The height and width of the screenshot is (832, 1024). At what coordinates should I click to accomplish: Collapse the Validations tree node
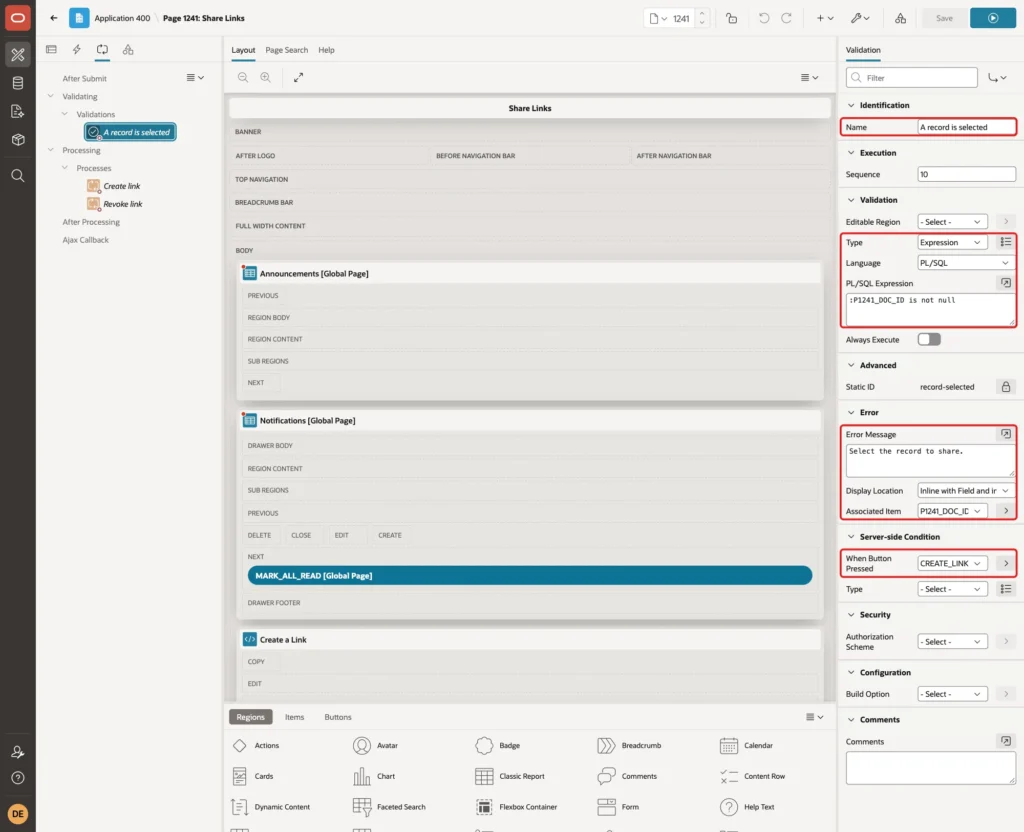click(x=65, y=114)
